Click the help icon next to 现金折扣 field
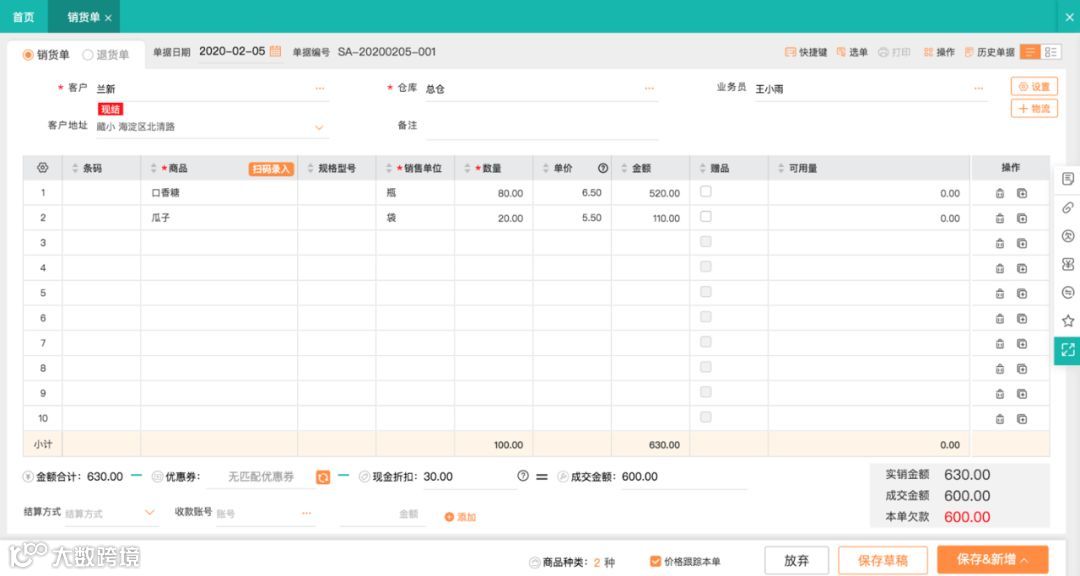This screenshot has width=1080, height=576. pyautogui.click(x=523, y=476)
